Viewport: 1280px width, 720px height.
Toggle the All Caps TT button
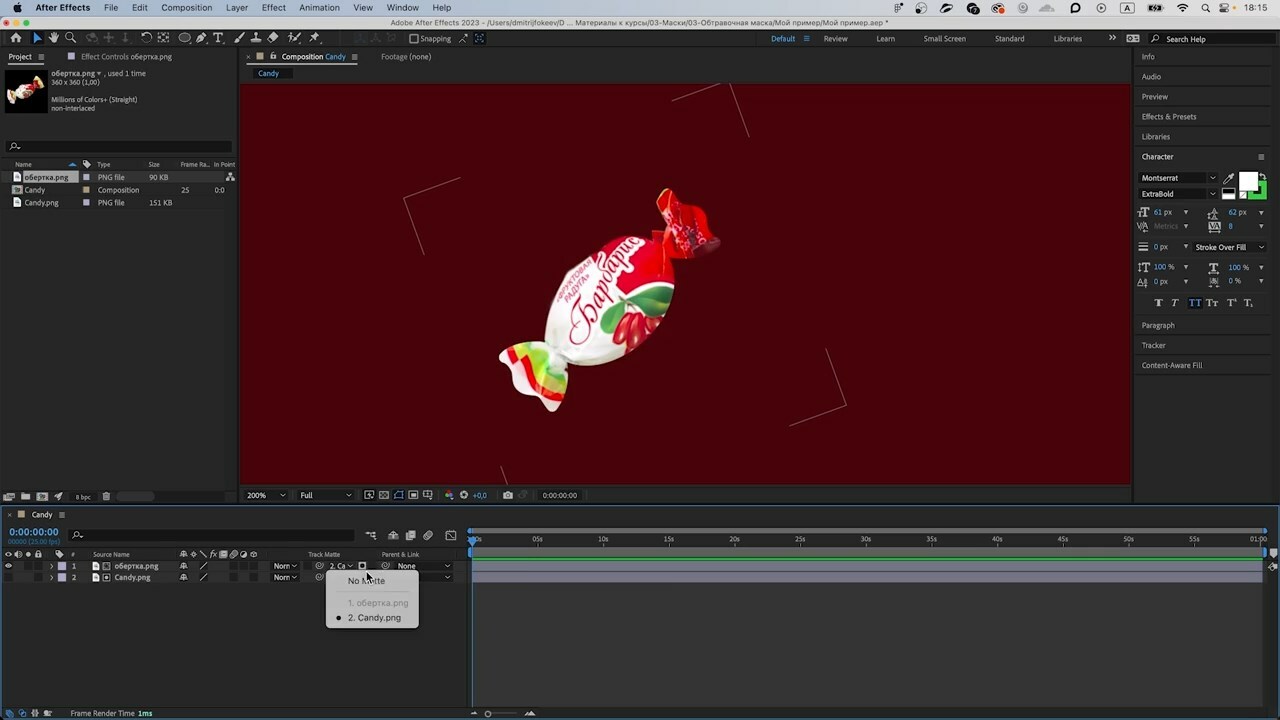(1195, 303)
